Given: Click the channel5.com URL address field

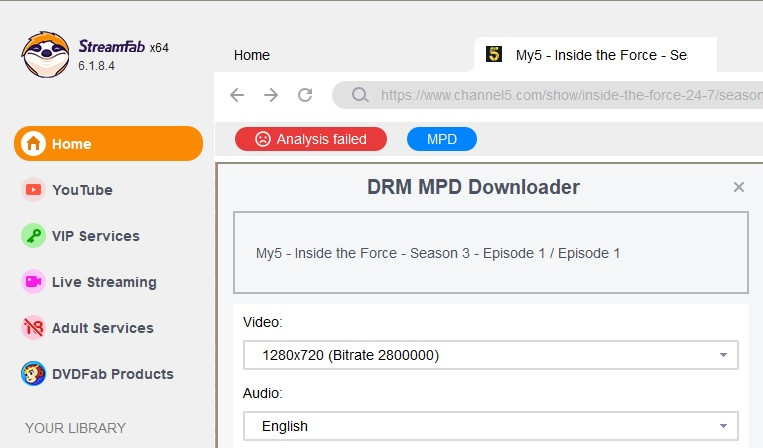Looking at the screenshot, I should [560, 96].
